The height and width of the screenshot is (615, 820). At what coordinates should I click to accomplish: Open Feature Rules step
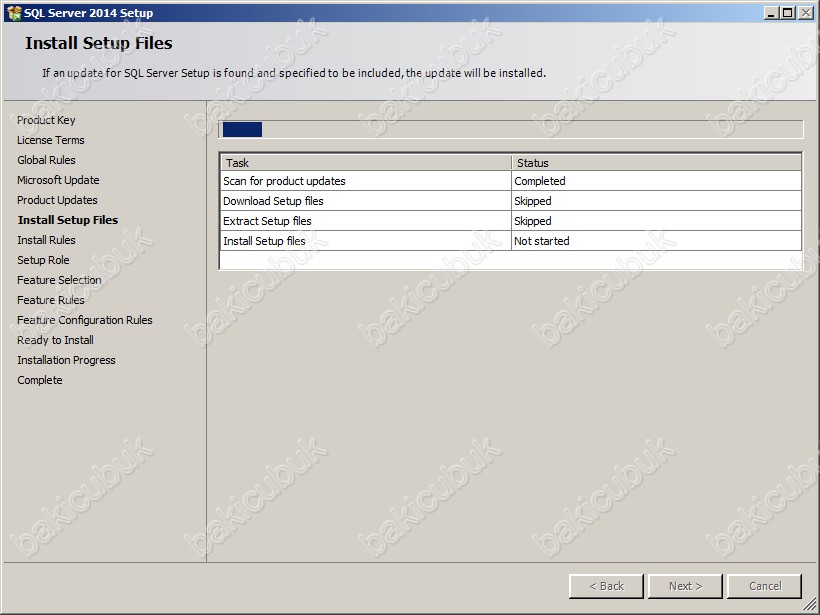(x=51, y=300)
